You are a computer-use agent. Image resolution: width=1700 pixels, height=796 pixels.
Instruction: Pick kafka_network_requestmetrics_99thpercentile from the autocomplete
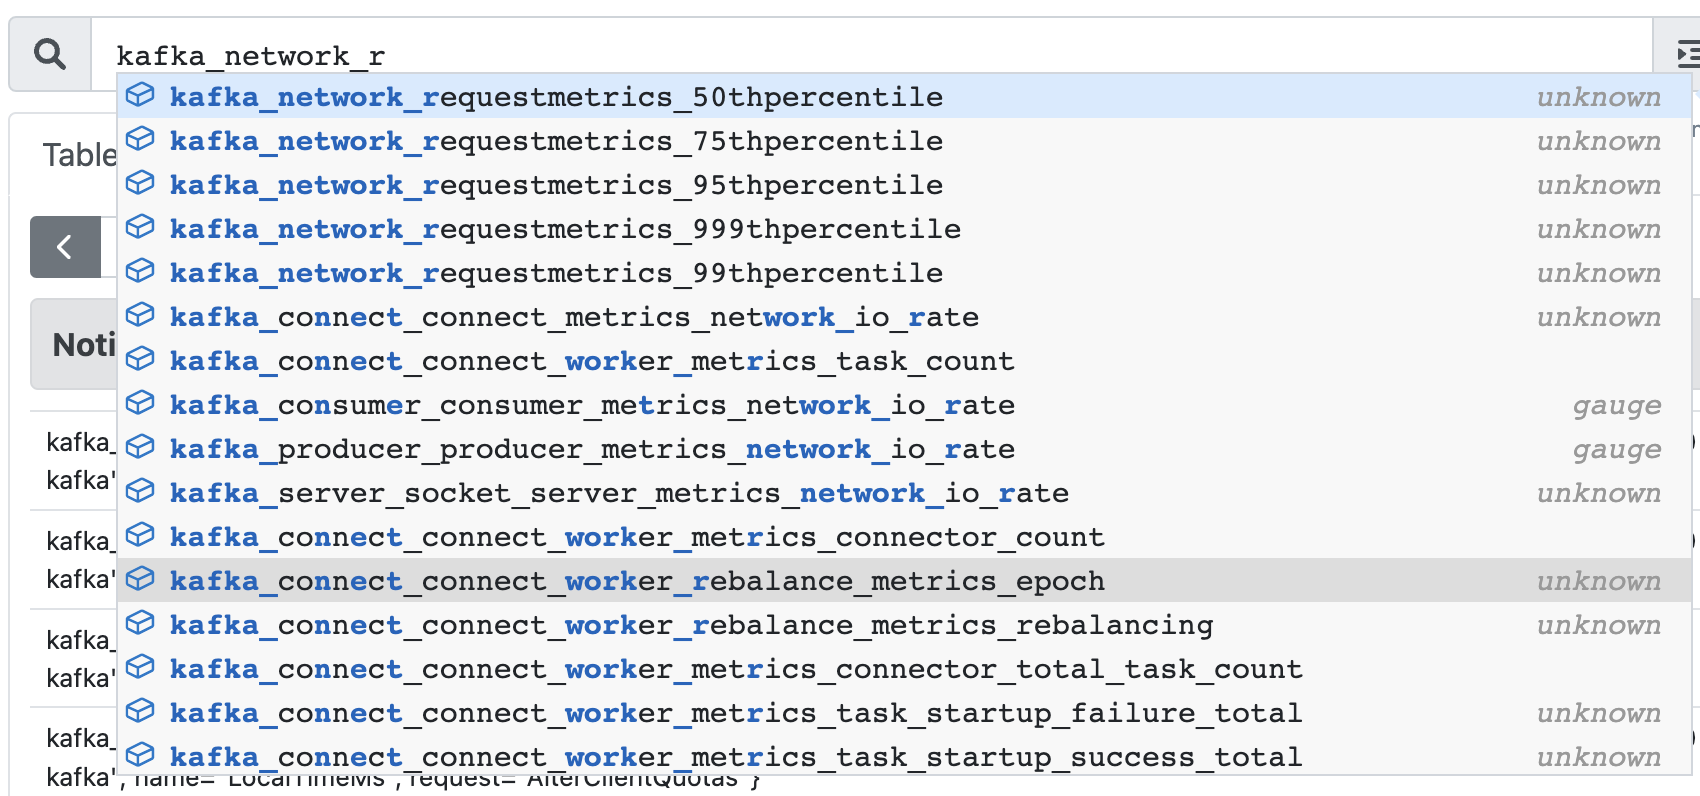tap(904, 272)
